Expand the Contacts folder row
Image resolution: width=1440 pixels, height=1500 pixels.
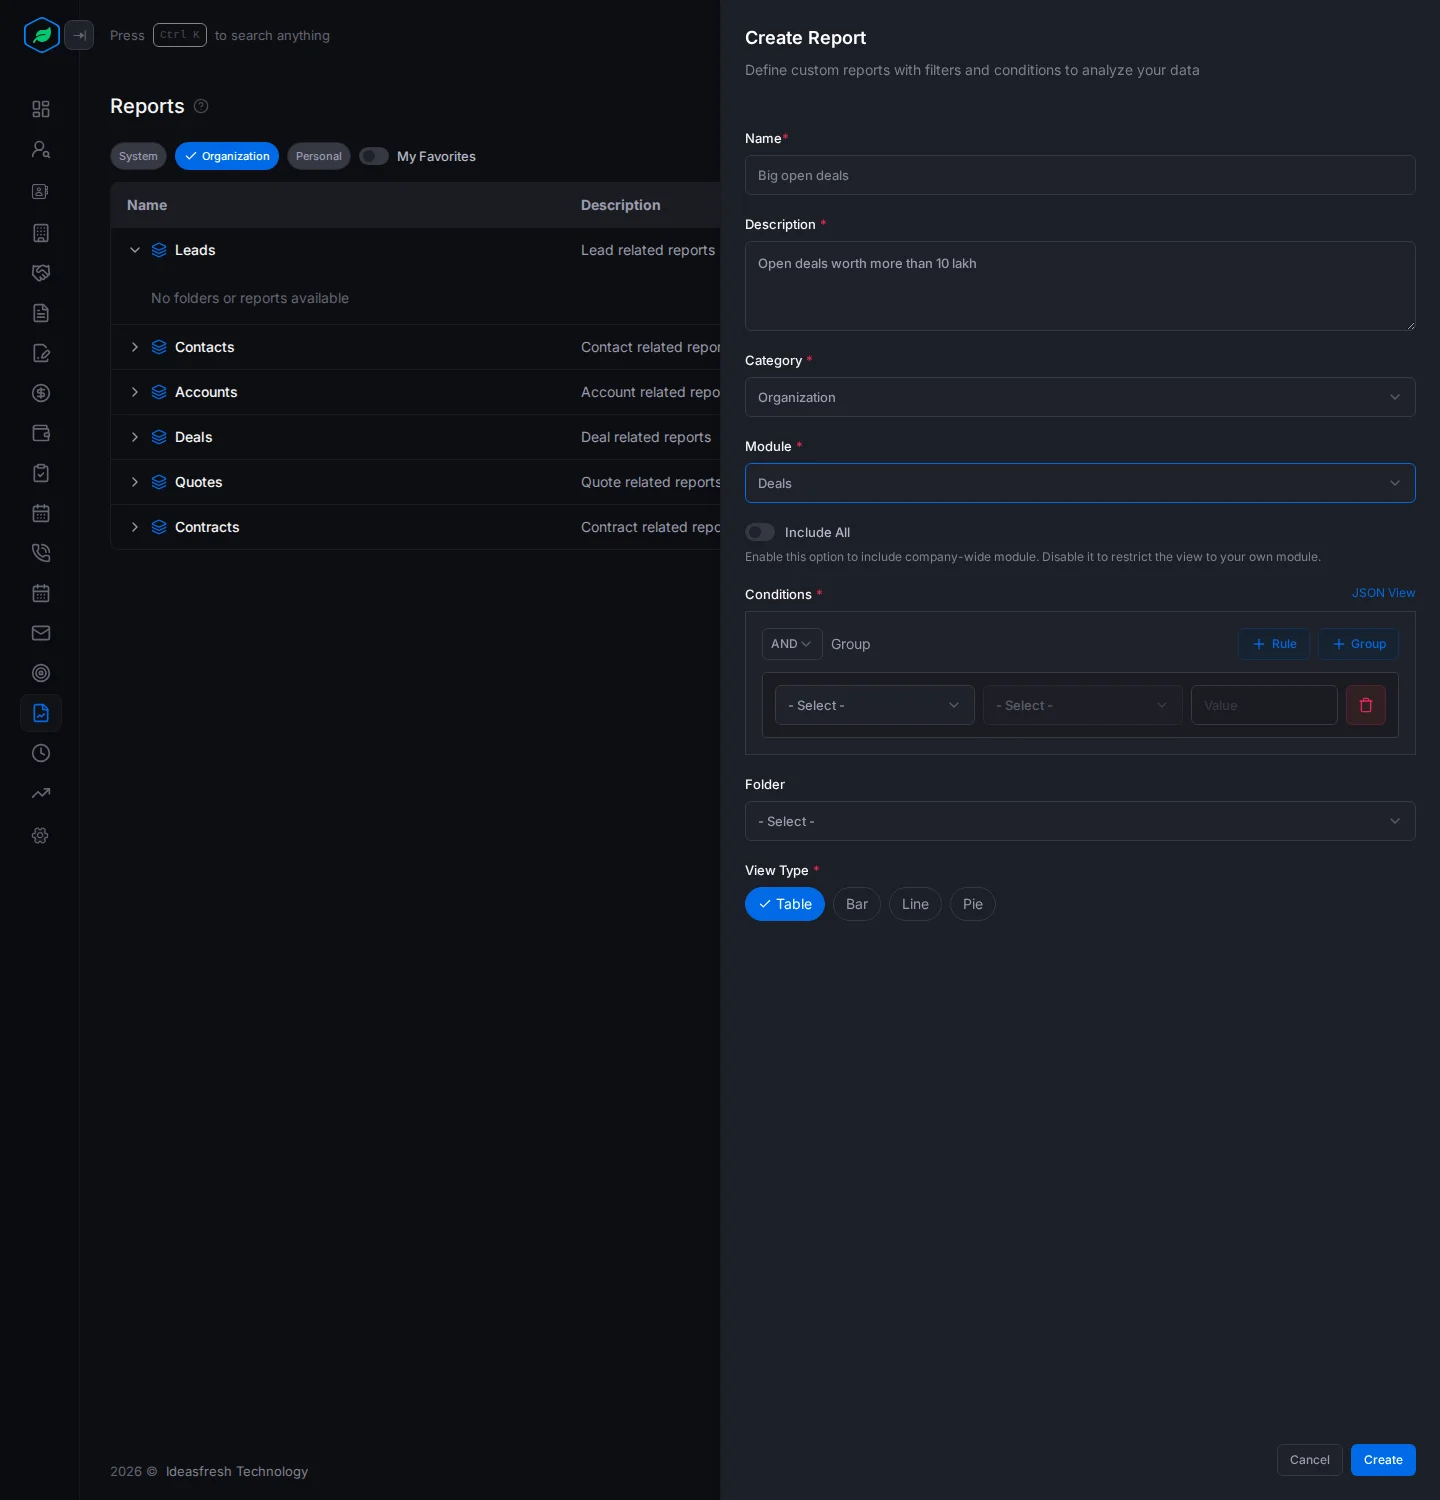coord(135,347)
